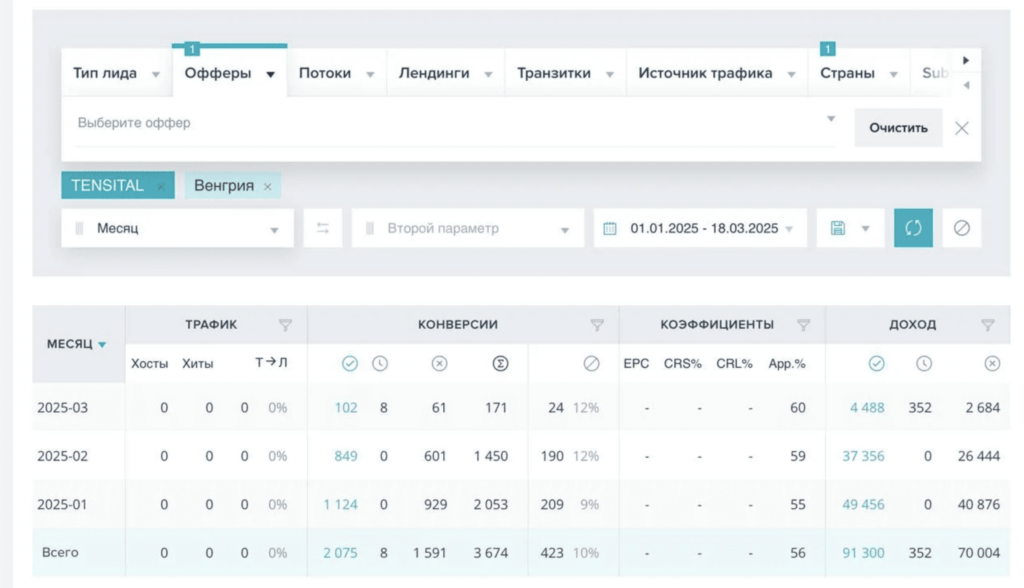Click the CRS% column header

[x=682, y=364]
